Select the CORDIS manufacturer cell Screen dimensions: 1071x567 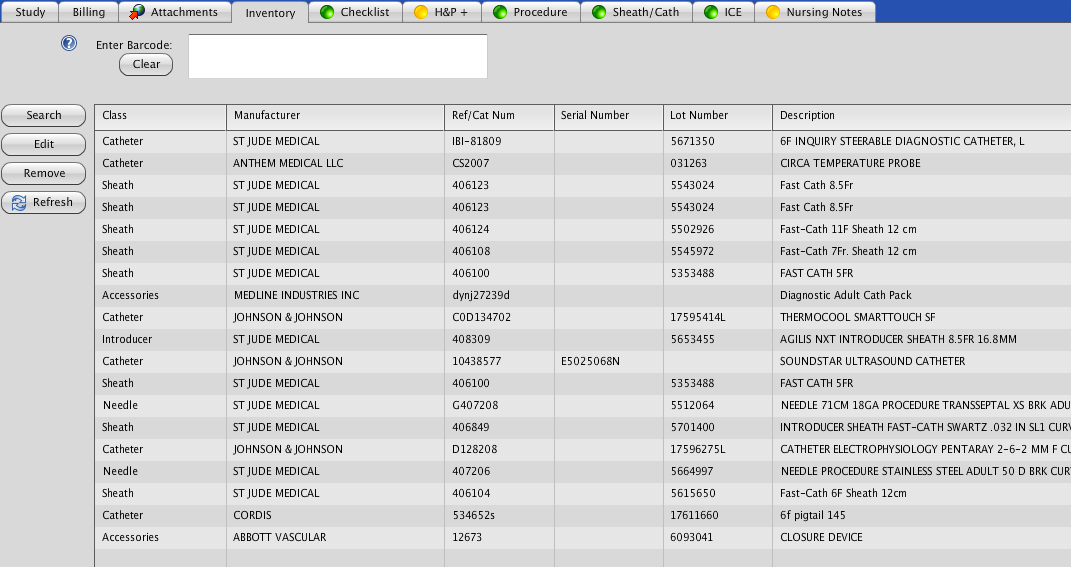pyautogui.click(x=335, y=515)
